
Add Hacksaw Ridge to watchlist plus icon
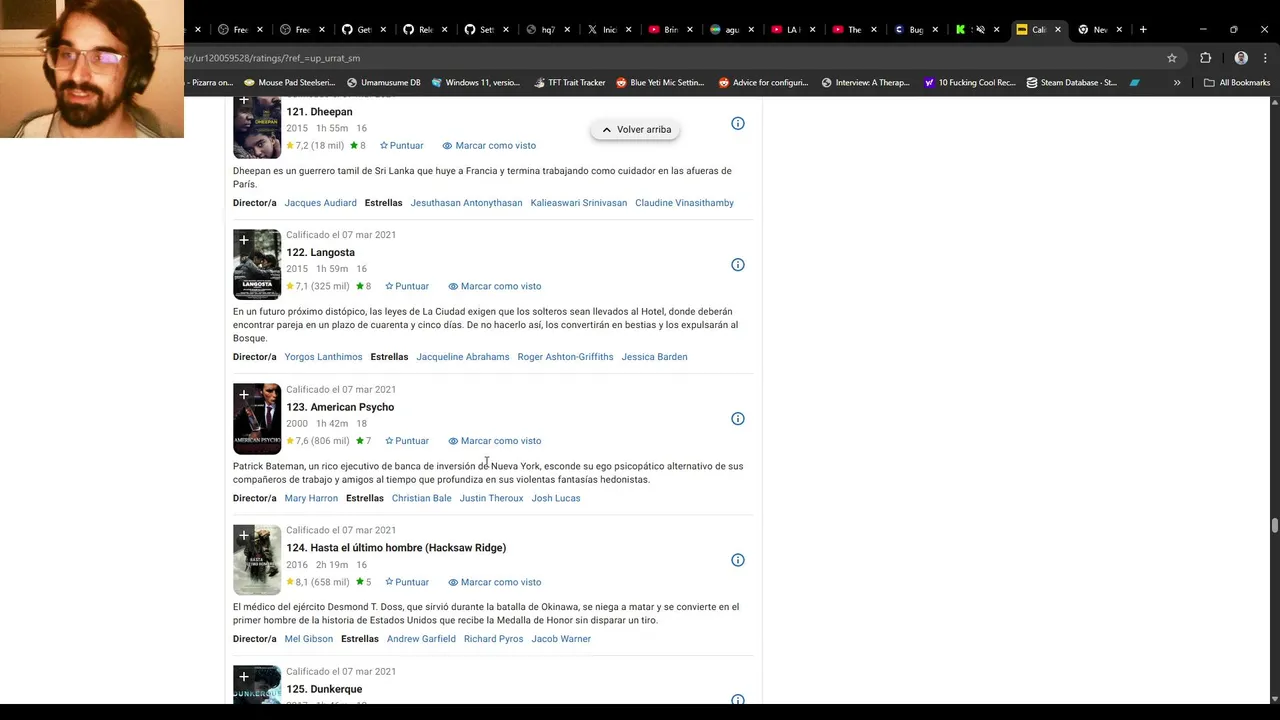tap(243, 536)
